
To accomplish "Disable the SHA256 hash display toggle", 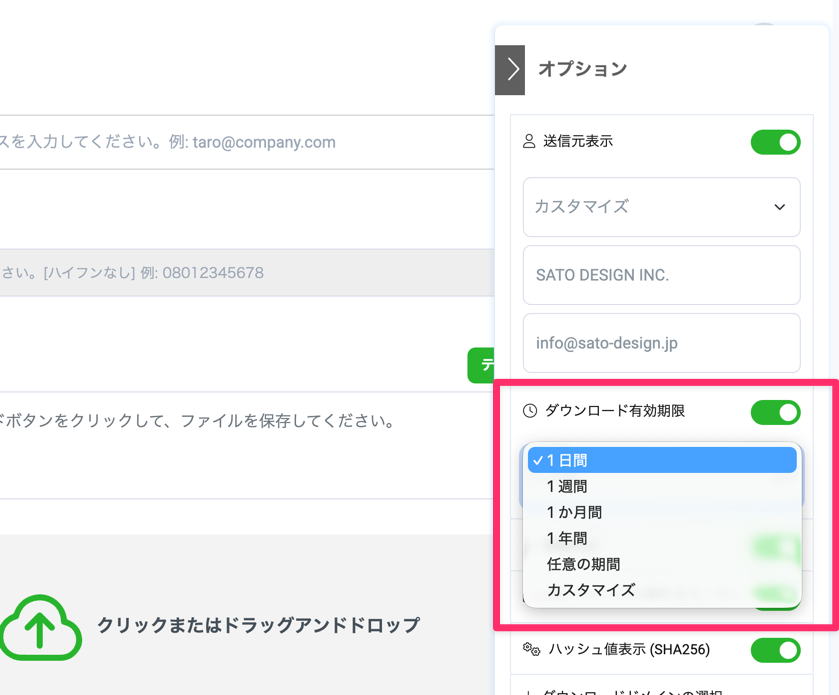I will pyautogui.click(x=775, y=650).
